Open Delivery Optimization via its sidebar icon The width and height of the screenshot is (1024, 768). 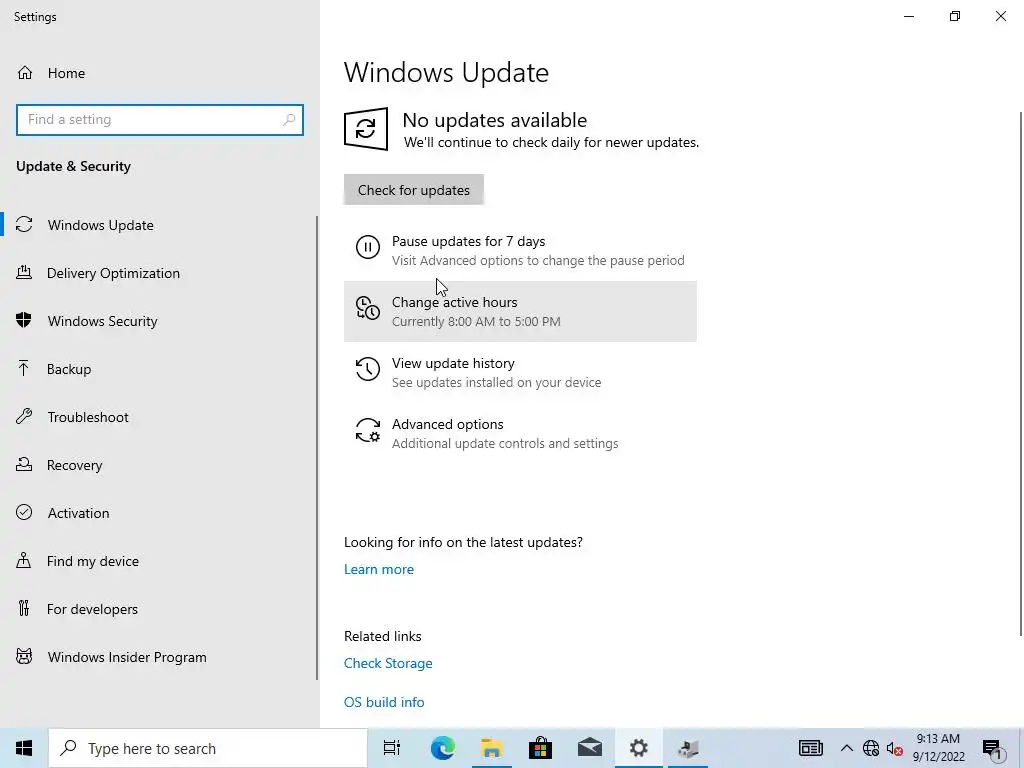pos(24,273)
